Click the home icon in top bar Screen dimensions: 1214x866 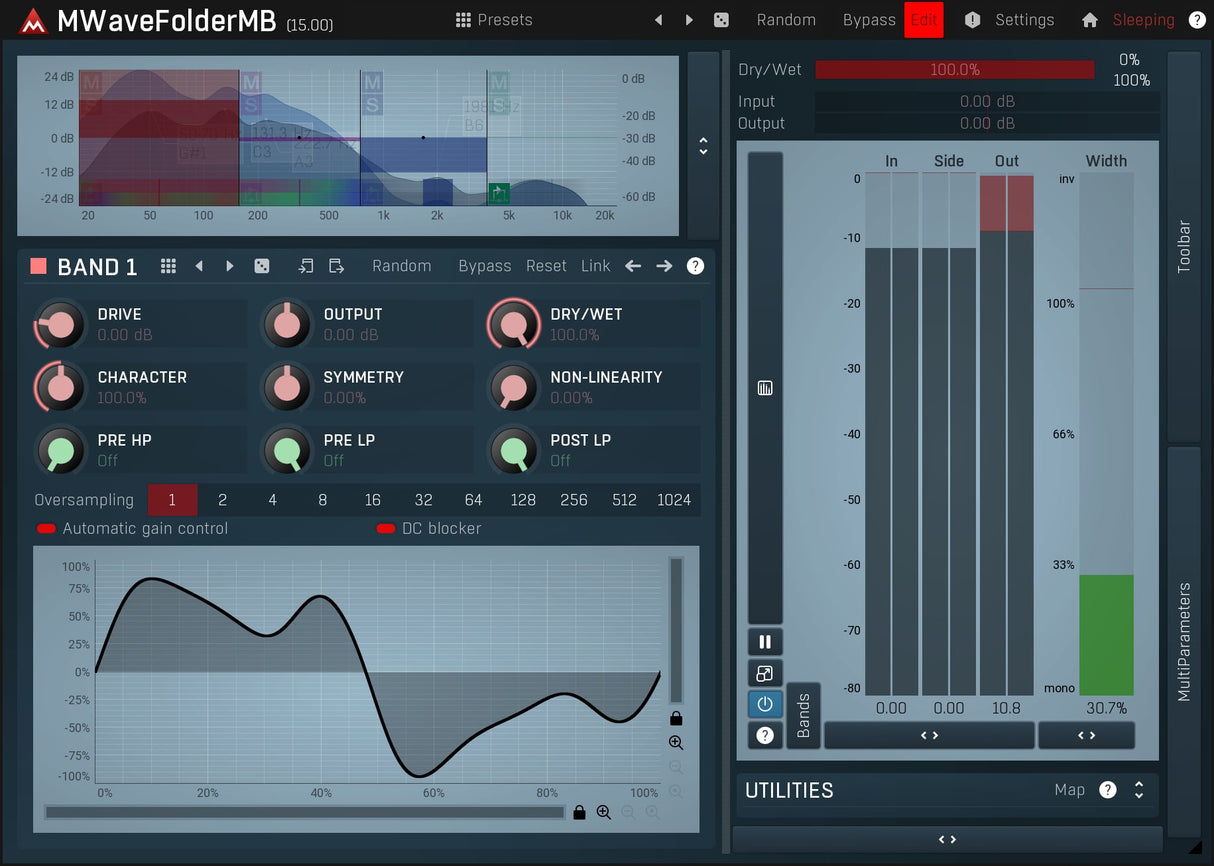1090,20
